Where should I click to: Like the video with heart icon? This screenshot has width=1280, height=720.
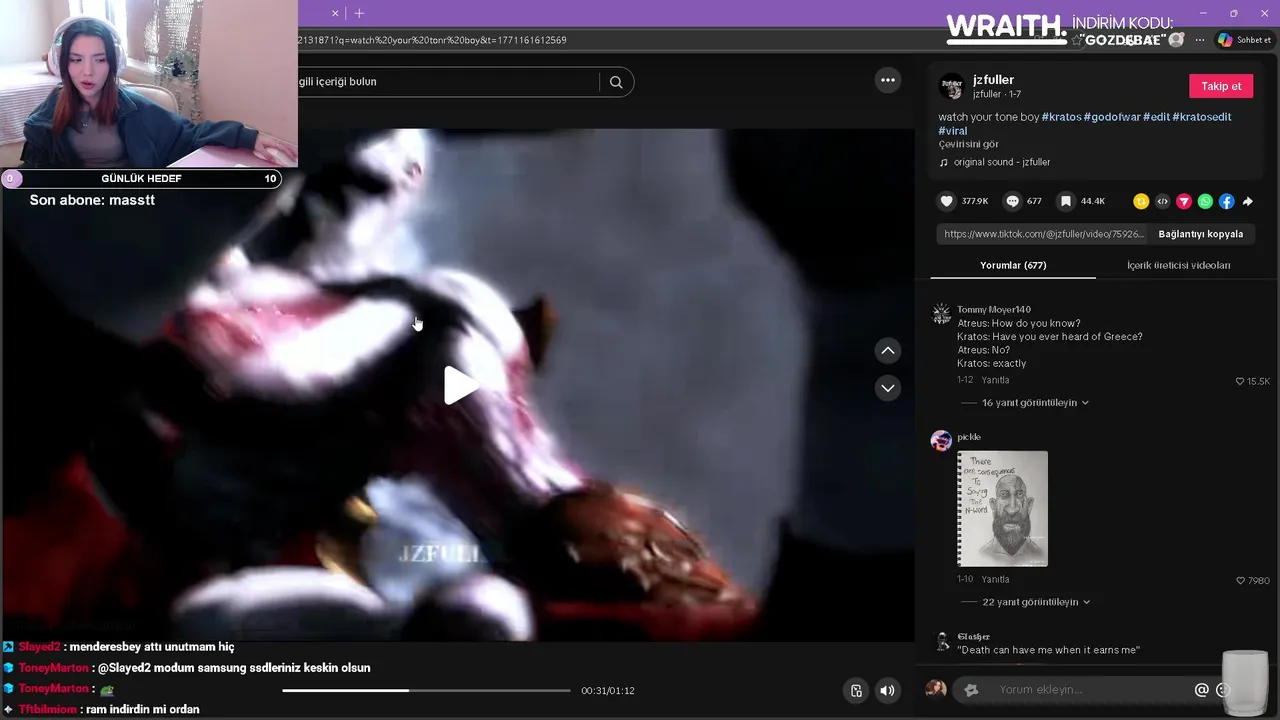(x=947, y=201)
